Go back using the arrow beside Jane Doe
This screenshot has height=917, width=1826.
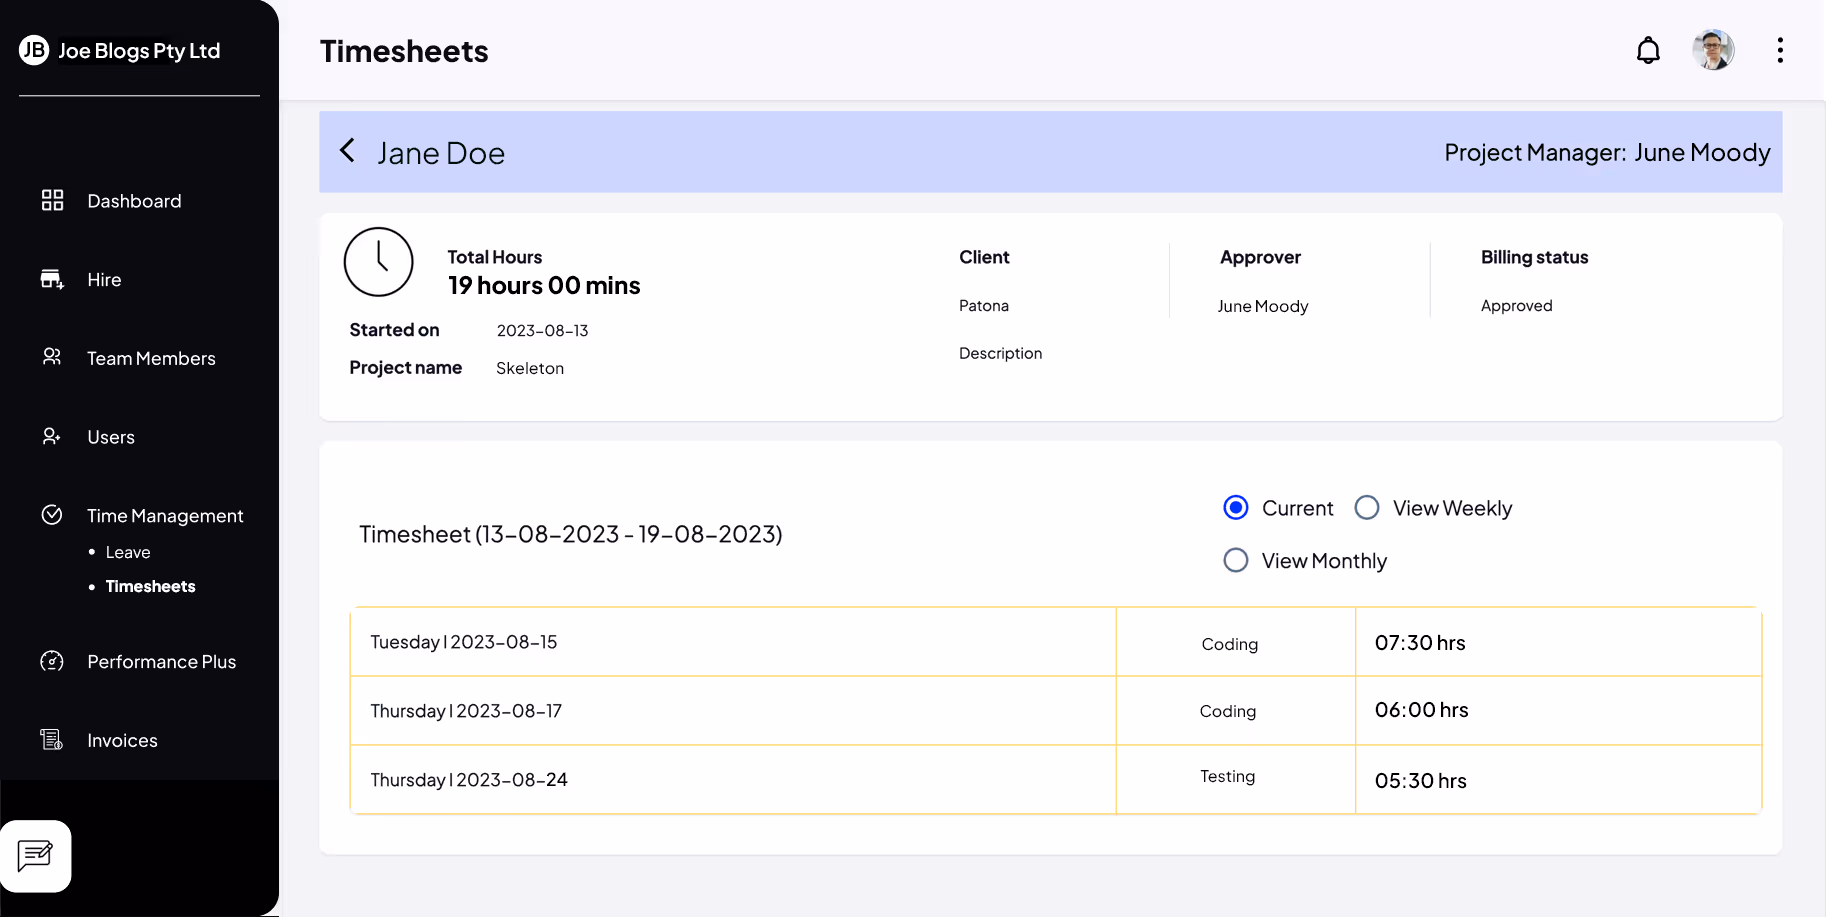[347, 151]
